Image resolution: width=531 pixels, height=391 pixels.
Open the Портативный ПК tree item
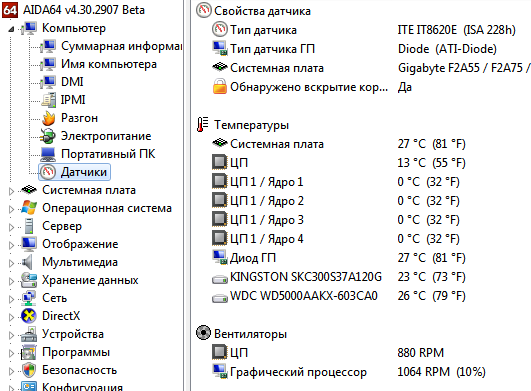point(108,154)
